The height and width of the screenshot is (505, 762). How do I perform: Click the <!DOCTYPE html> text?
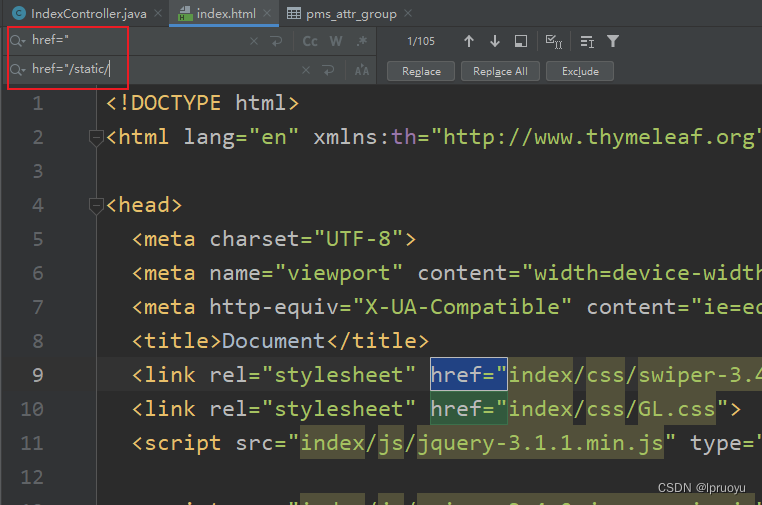pos(202,103)
